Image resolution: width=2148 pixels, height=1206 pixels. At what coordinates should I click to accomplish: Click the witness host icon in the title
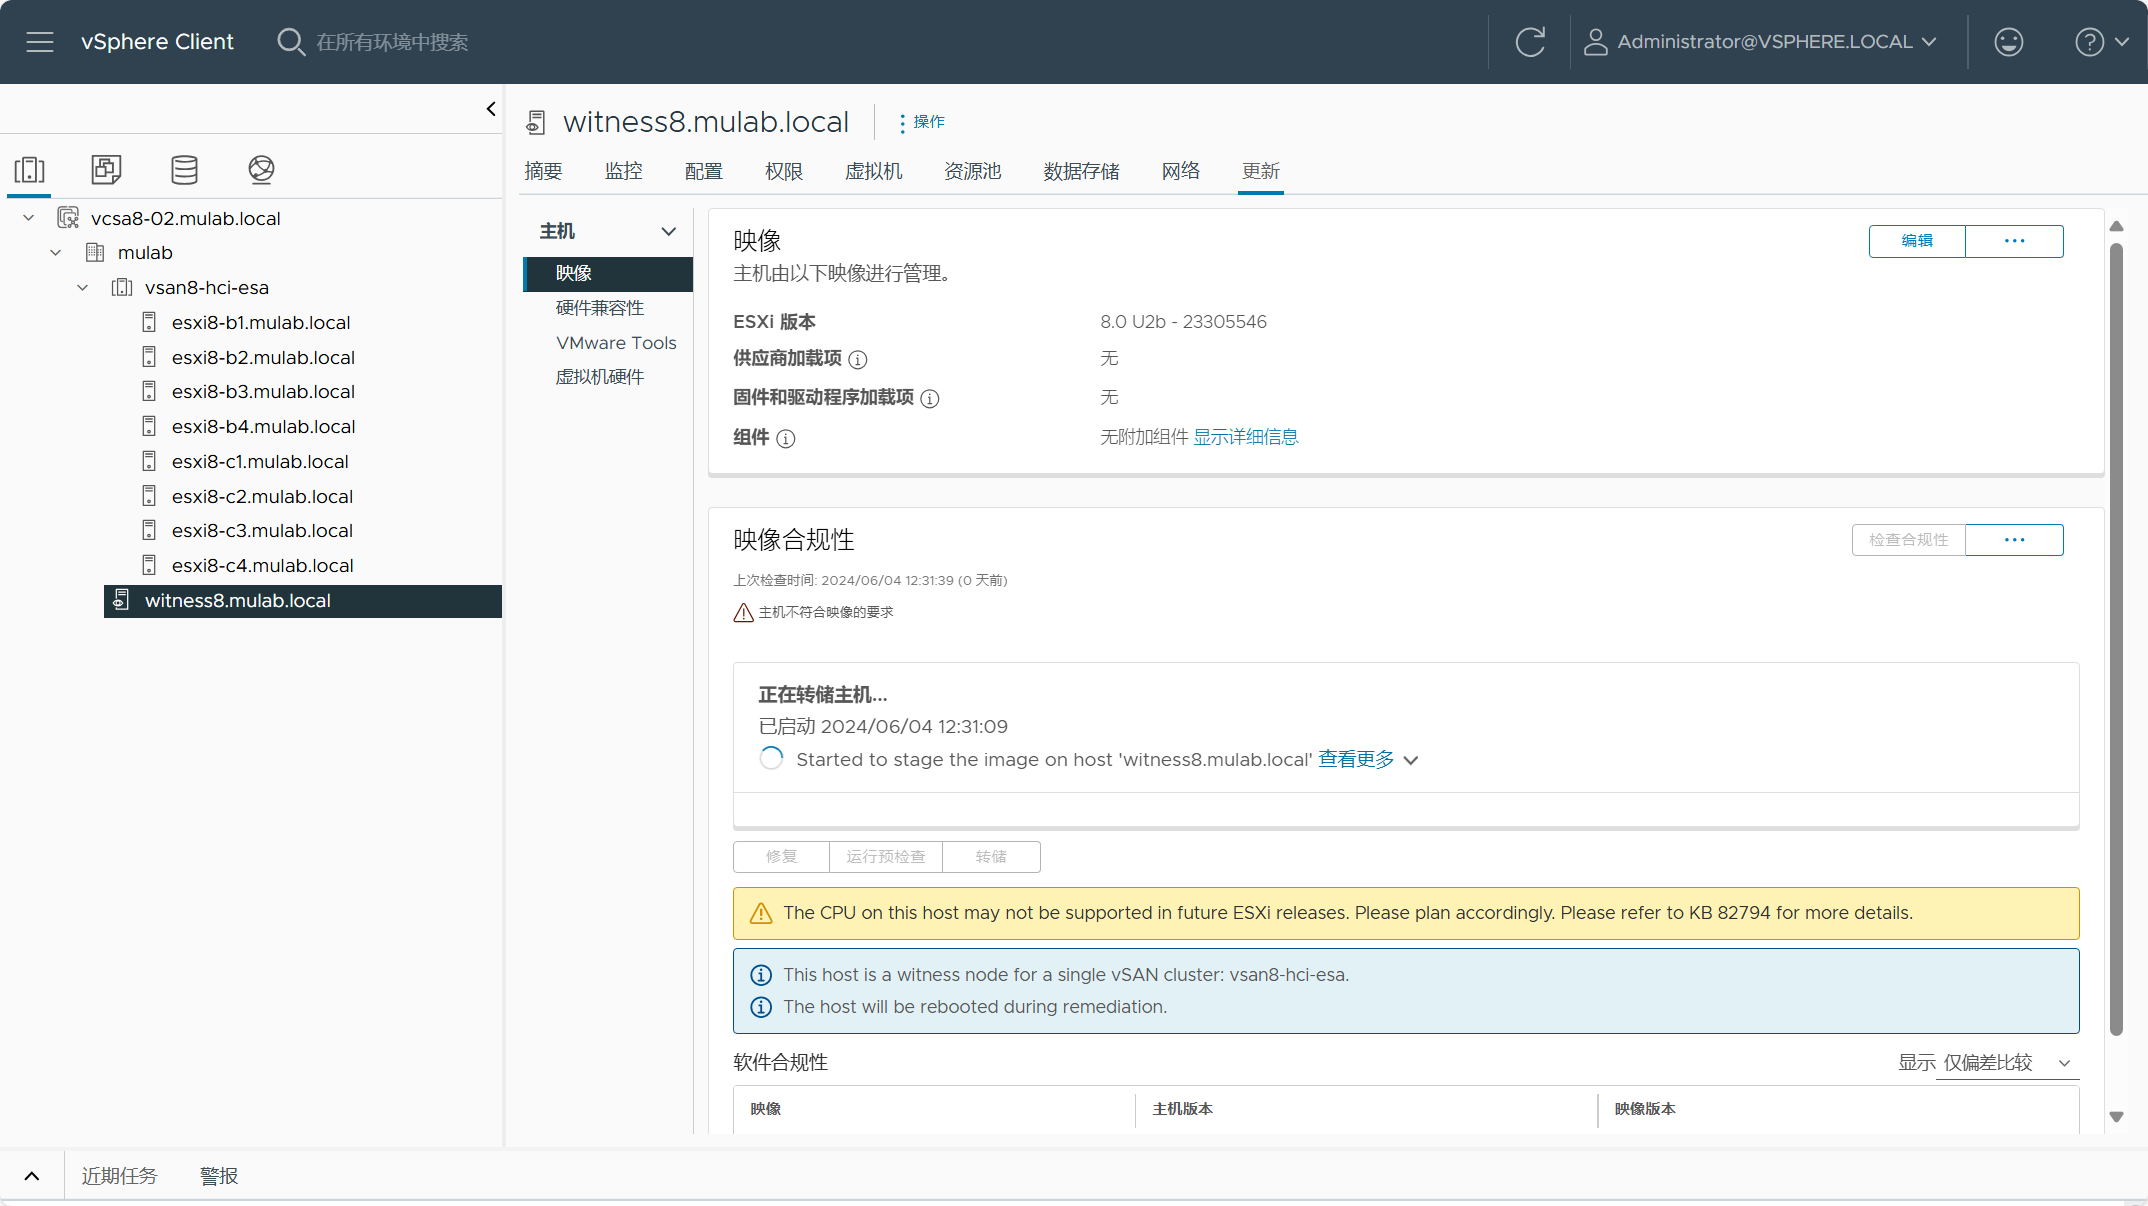click(x=536, y=122)
